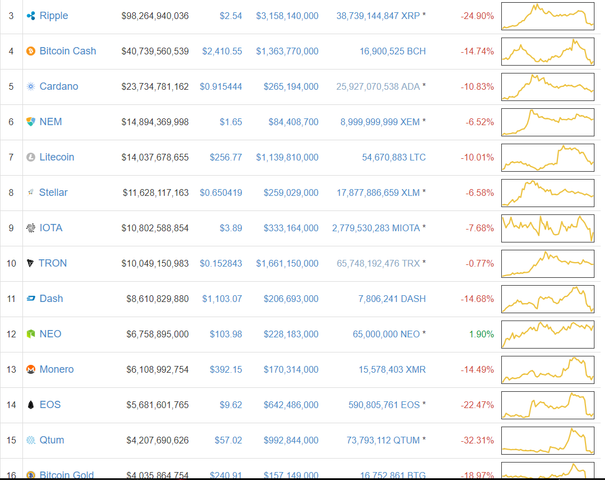
Task: Click the NEM shield logo icon
Action: coord(30,122)
